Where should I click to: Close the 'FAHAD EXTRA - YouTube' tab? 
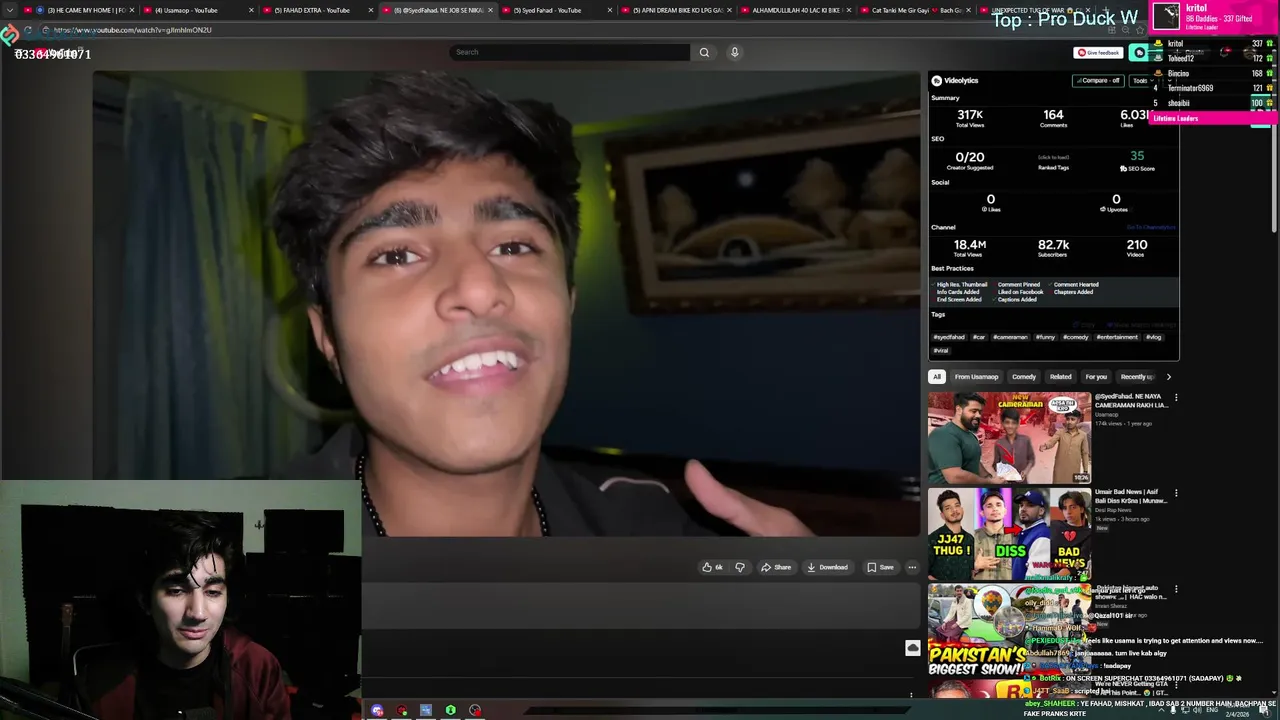coord(371,10)
